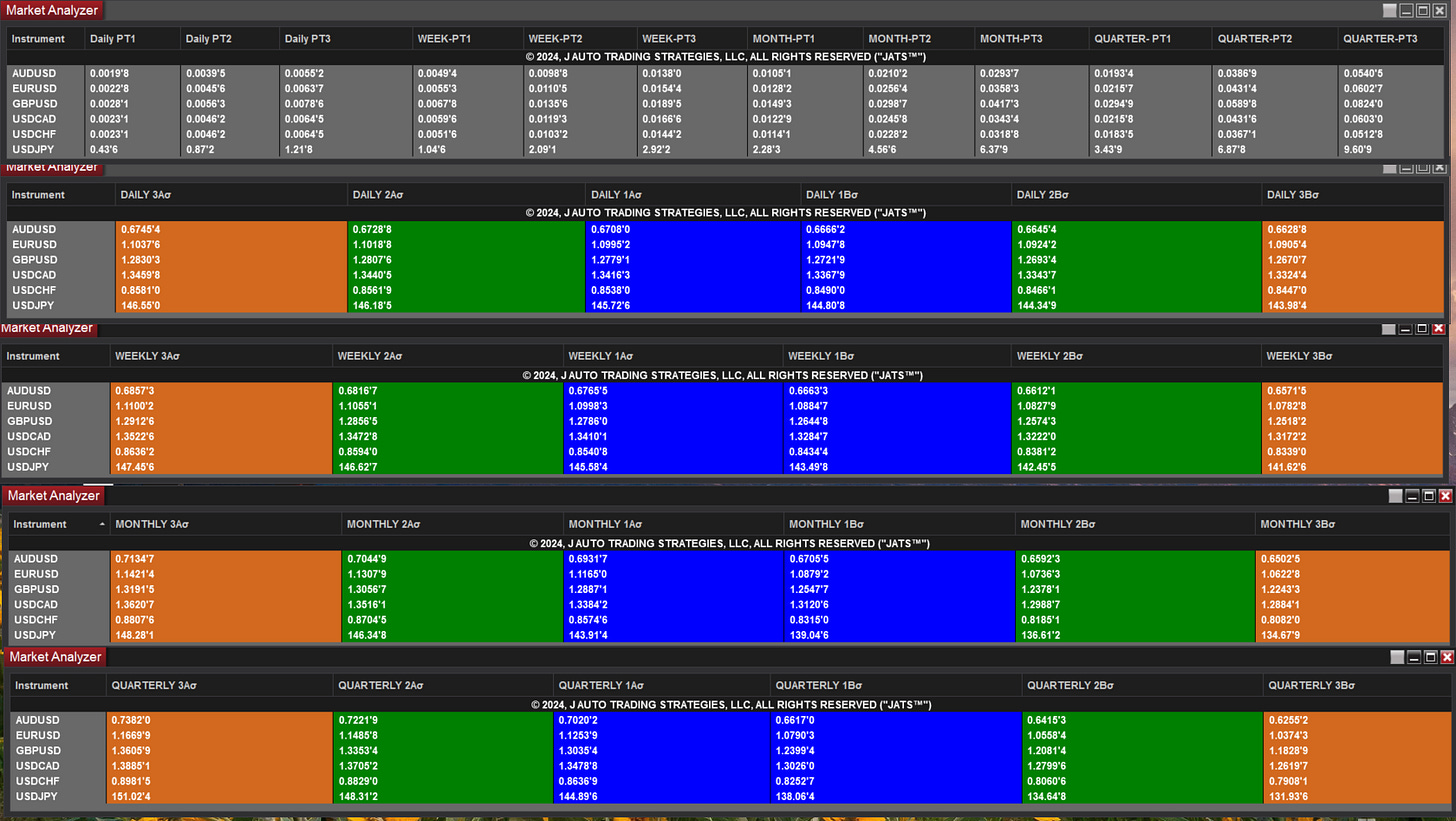The width and height of the screenshot is (1456, 821).
Task: Click the blue cell with value 1.2779'1
Action: coord(694,259)
